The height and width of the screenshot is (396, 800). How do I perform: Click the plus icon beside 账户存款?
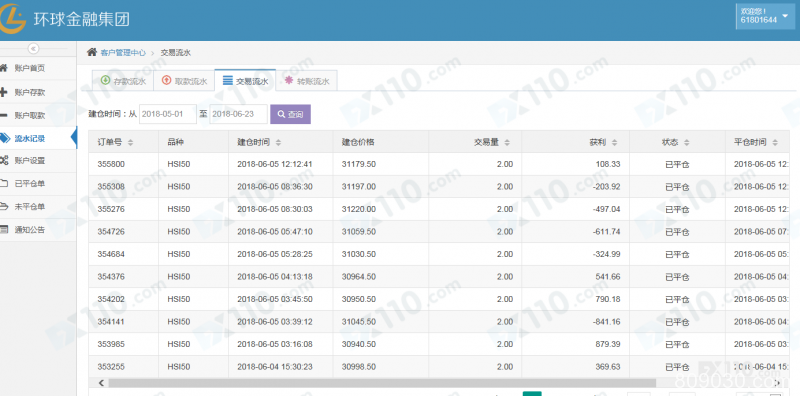(x=4, y=92)
